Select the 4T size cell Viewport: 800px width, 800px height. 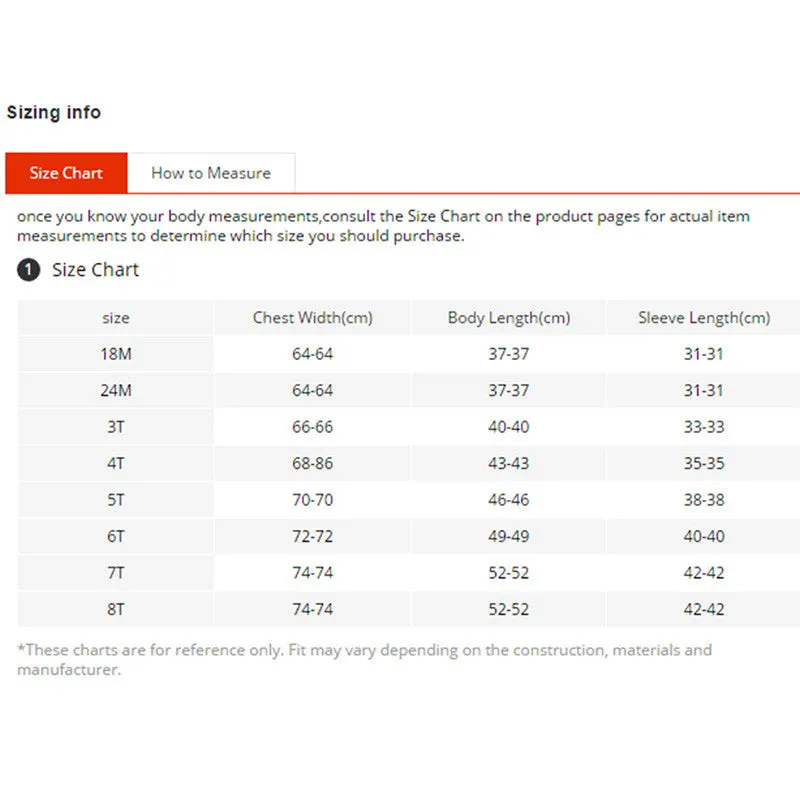pyautogui.click(x=116, y=463)
